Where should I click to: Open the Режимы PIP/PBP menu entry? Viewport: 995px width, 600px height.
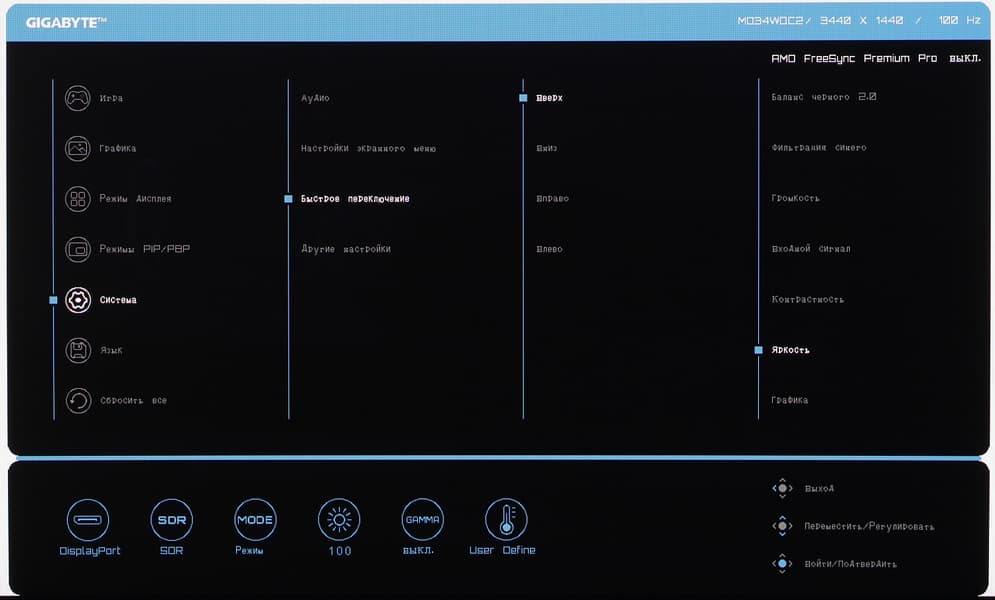coord(145,249)
